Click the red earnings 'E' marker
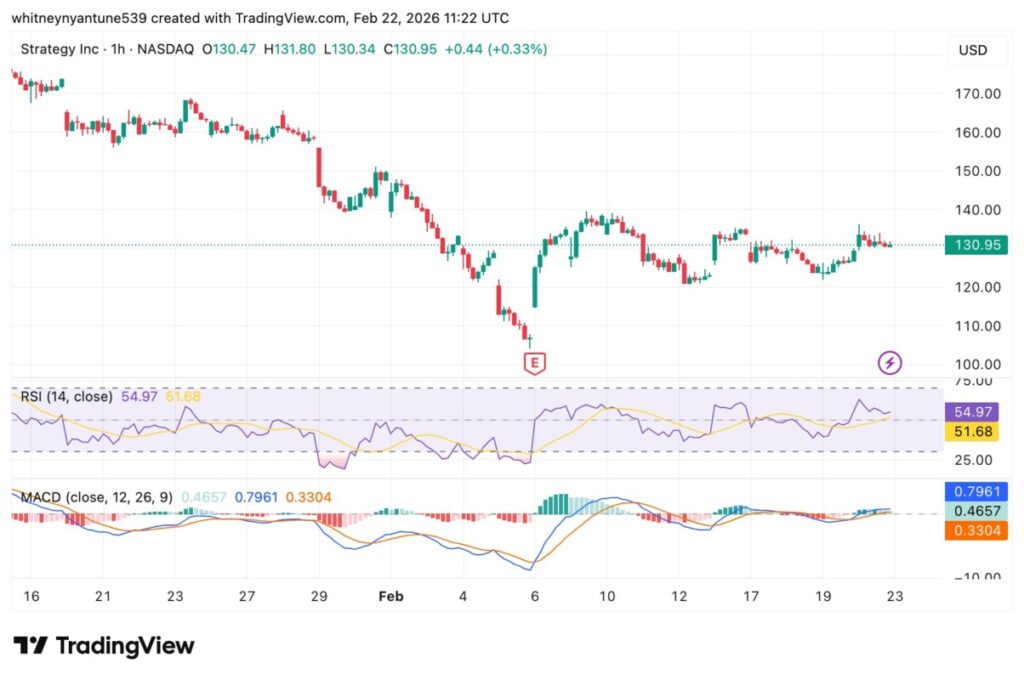Viewport: 1024px width, 680px height. pyautogui.click(x=536, y=362)
